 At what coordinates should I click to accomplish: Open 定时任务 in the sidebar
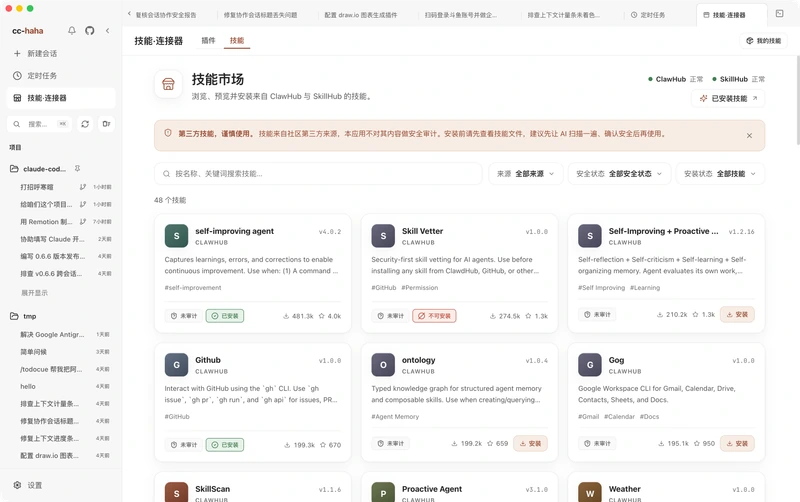pos(61,76)
